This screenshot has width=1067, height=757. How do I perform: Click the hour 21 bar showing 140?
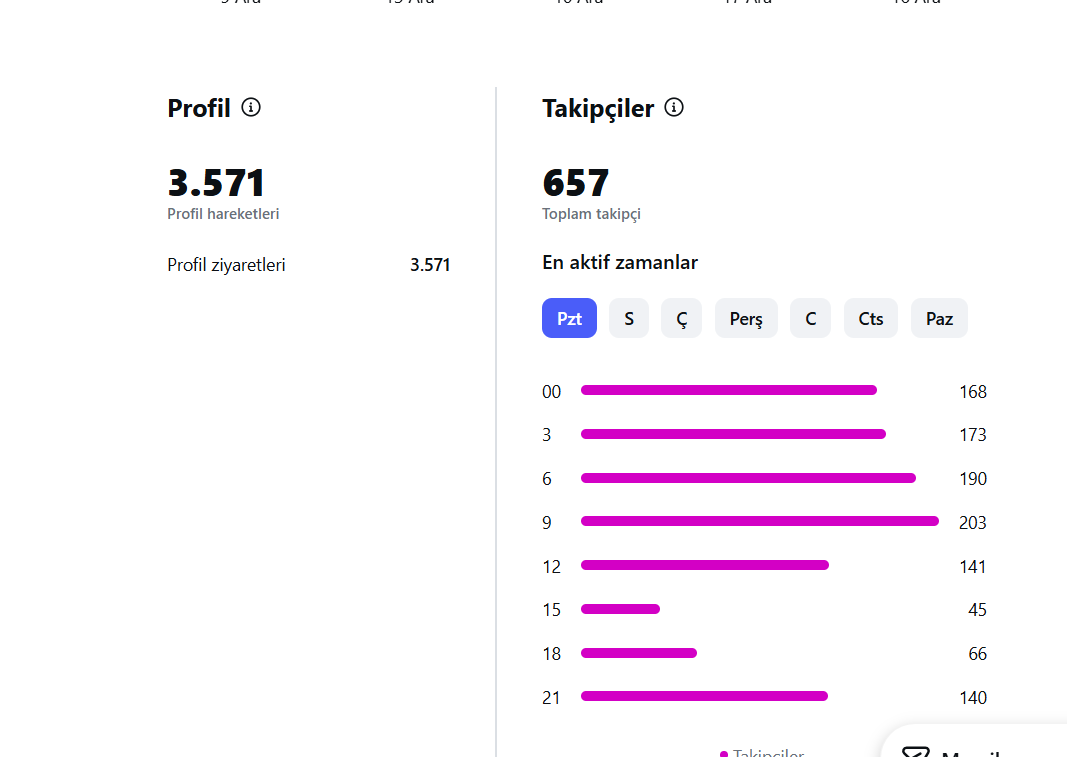pos(704,696)
